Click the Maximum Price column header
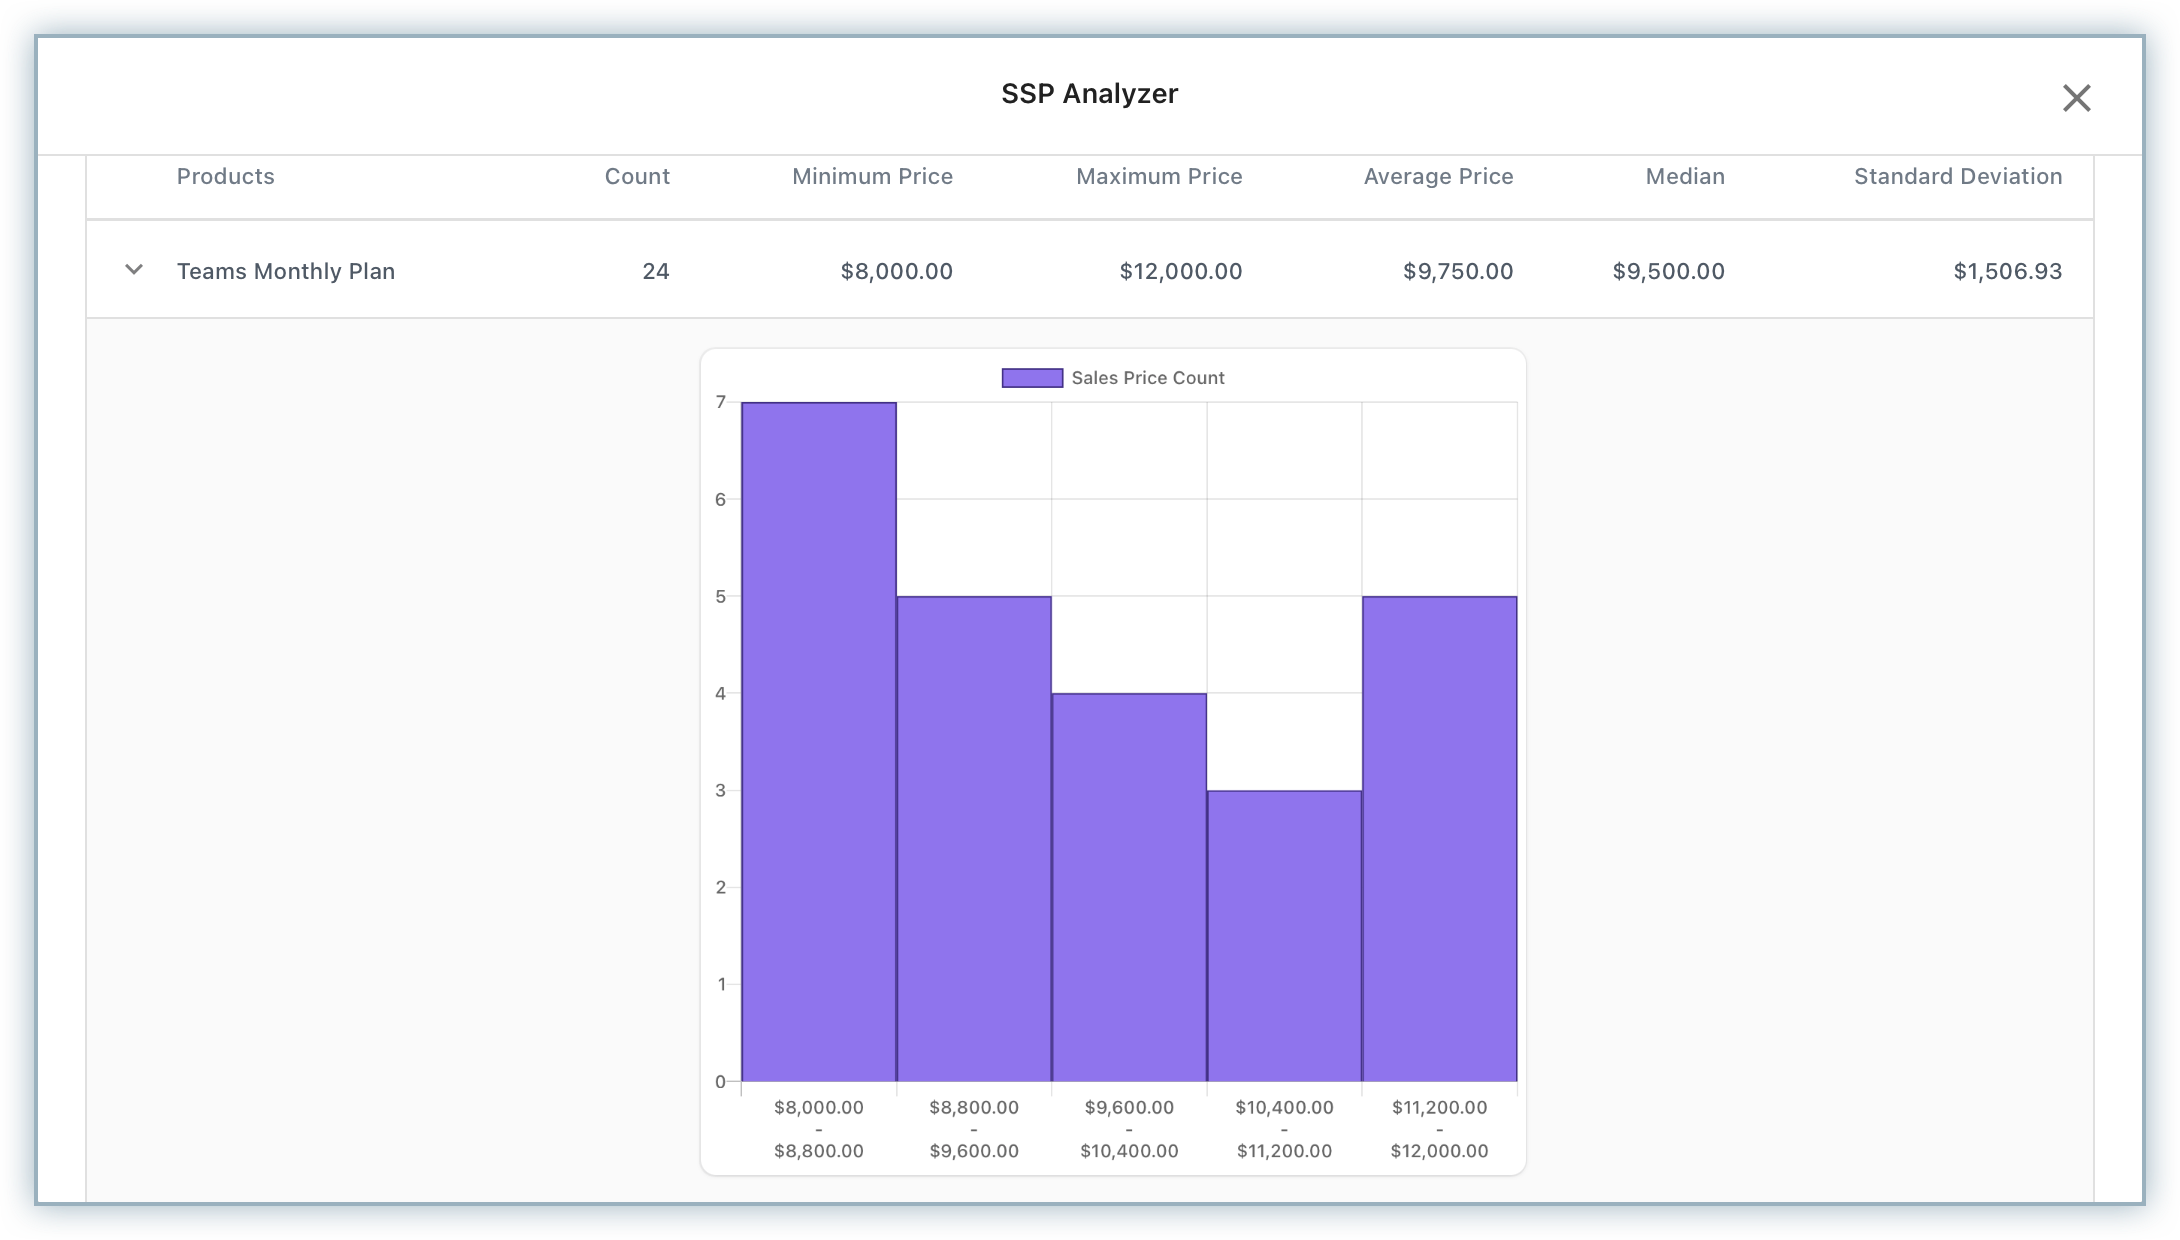 pyautogui.click(x=1159, y=177)
